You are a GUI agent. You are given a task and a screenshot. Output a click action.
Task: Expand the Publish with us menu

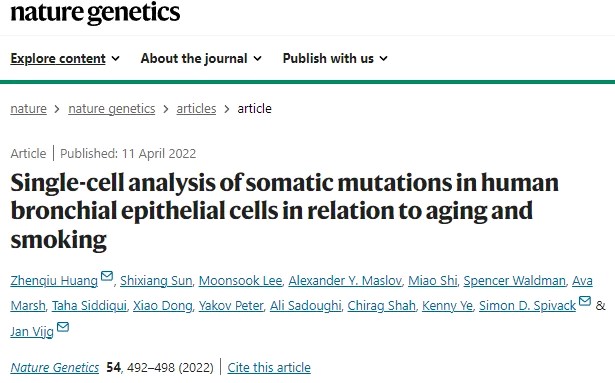click(335, 58)
